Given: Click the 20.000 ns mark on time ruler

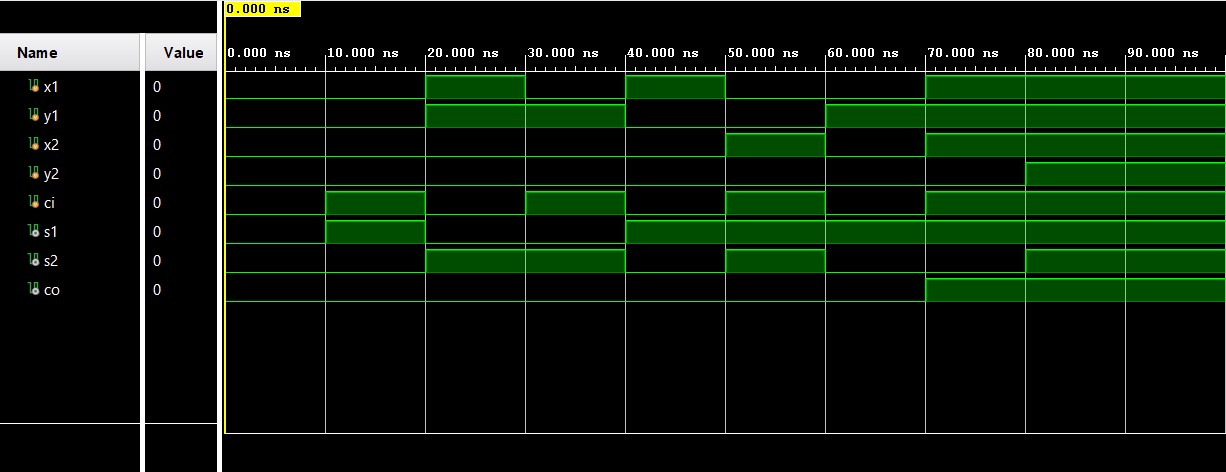Looking at the screenshot, I should [x=462, y=53].
